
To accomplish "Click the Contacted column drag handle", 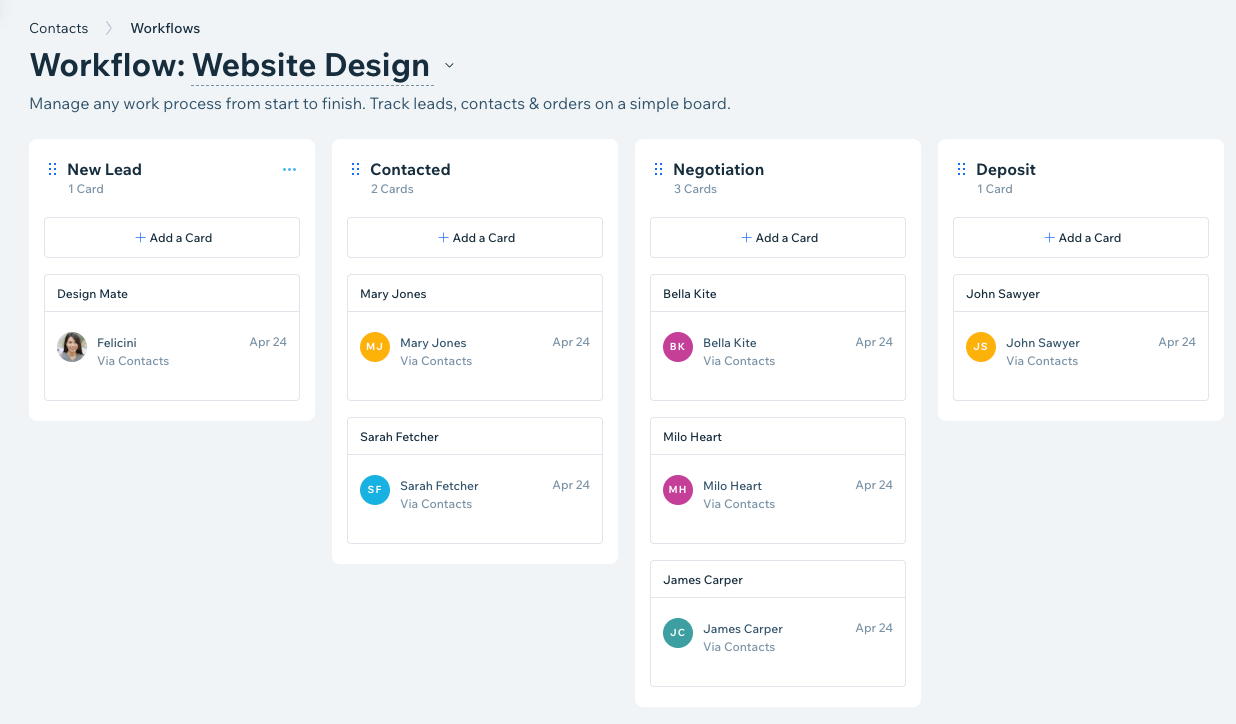I will coord(356,170).
